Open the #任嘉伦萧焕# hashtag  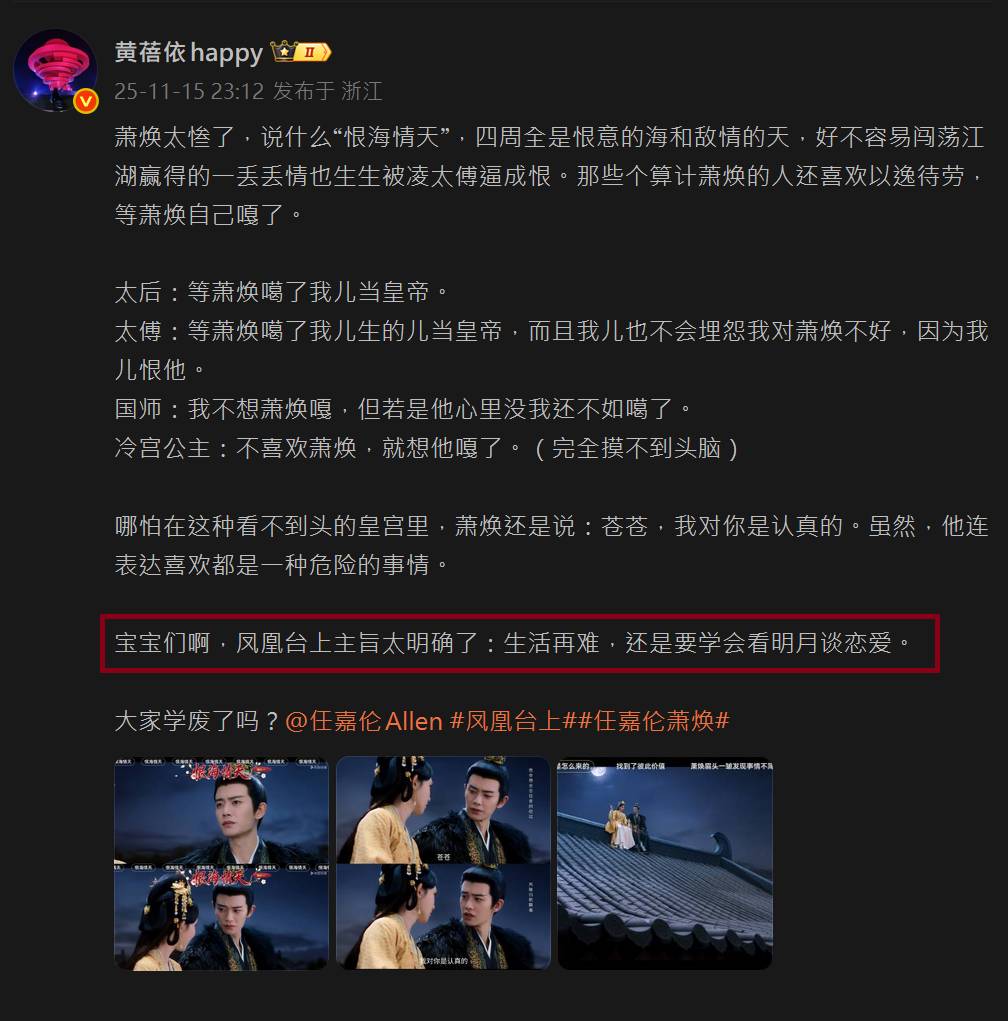tap(653, 721)
